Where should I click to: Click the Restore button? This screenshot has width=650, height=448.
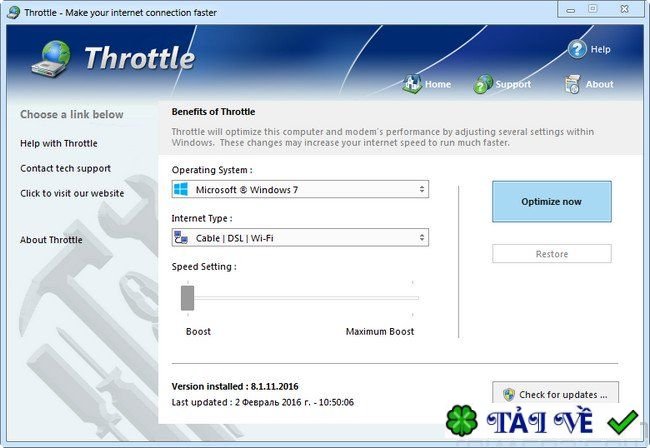(x=551, y=254)
